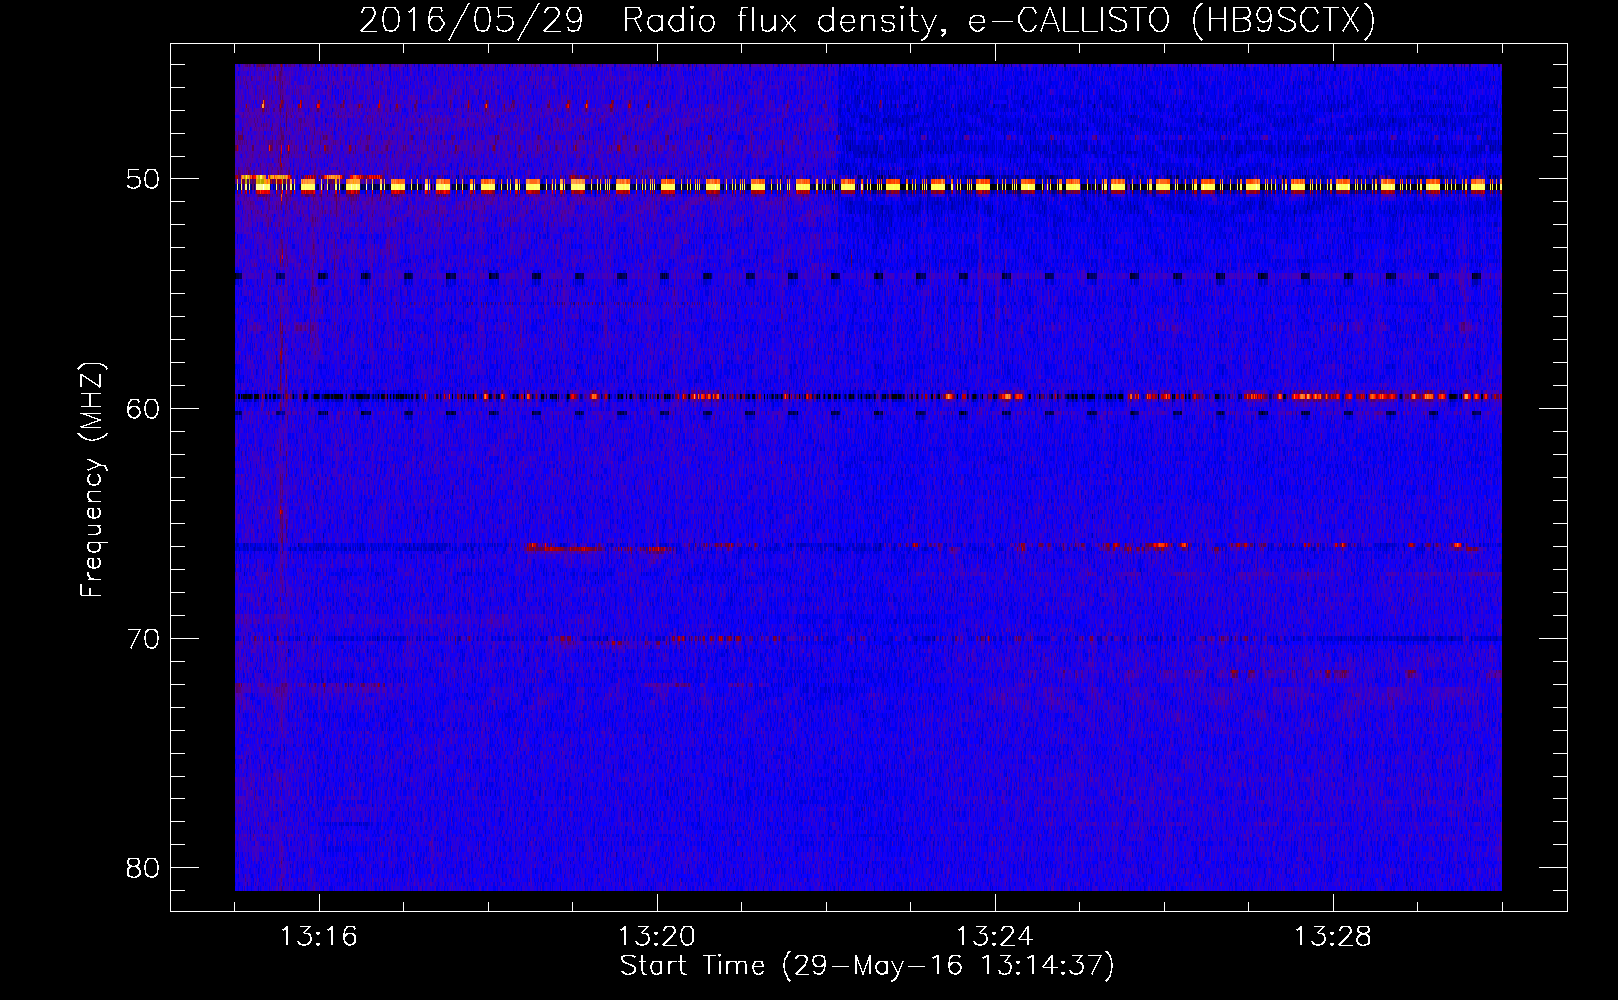This screenshot has height=1000, width=1618.
Task: Click the red-black dashed band just below 60 MHz
Action: tap(868, 396)
